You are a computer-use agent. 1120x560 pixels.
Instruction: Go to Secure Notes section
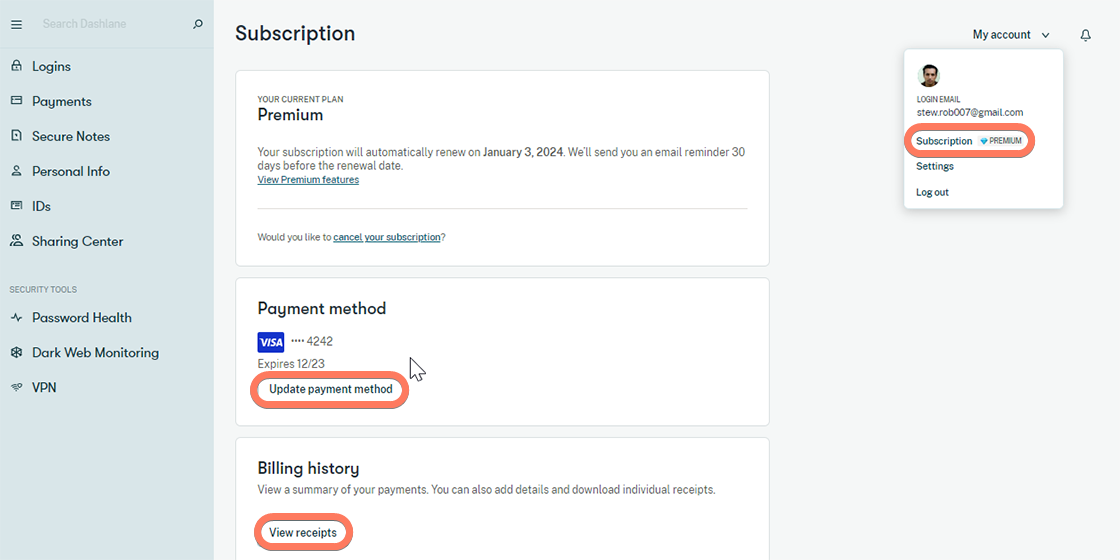[71, 136]
